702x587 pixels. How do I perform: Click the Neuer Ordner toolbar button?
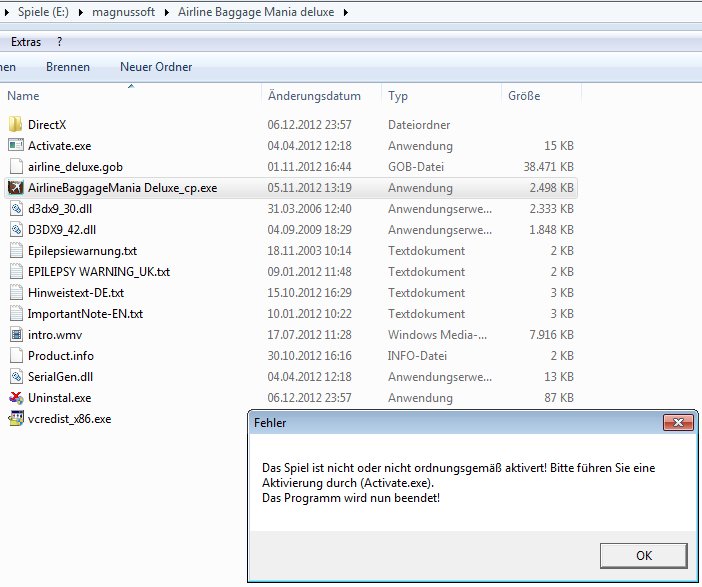pos(156,67)
